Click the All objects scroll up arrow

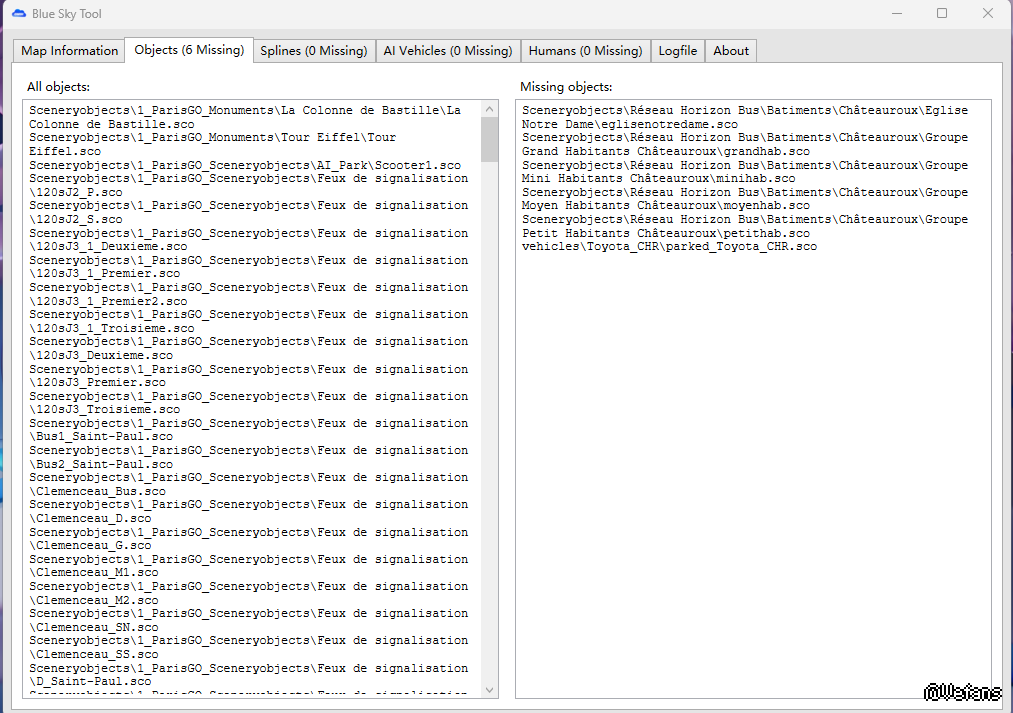click(490, 109)
